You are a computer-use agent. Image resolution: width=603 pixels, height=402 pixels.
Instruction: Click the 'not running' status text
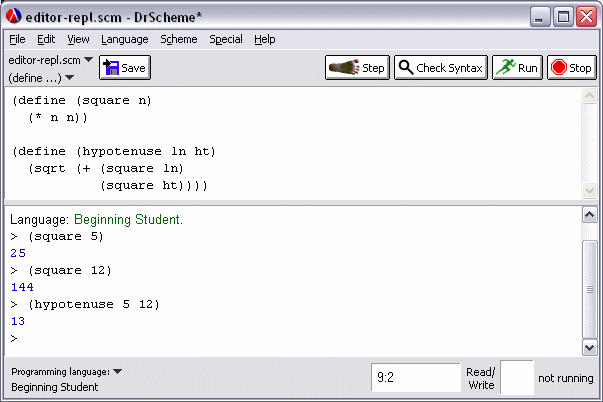pos(565,378)
